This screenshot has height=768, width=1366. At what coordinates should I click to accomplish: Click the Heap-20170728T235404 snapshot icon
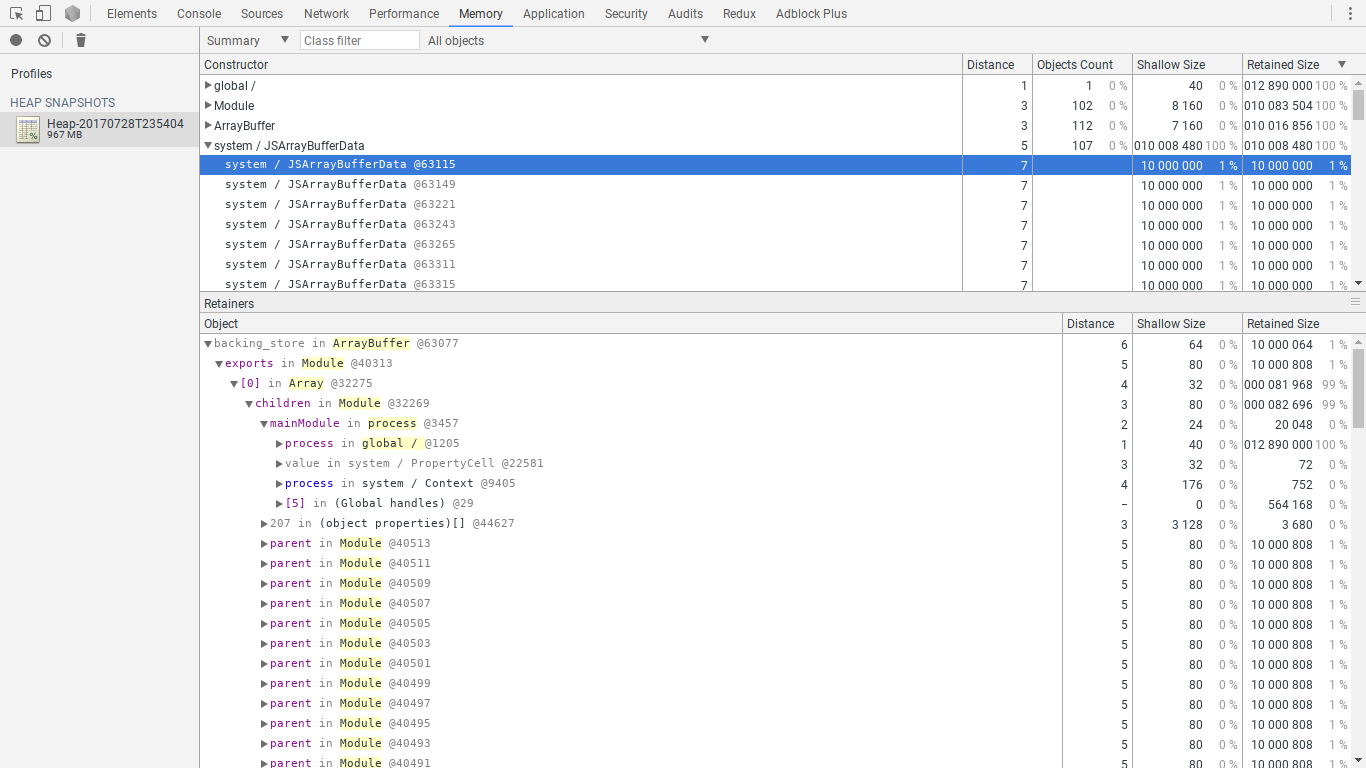pyautogui.click(x=28, y=129)
